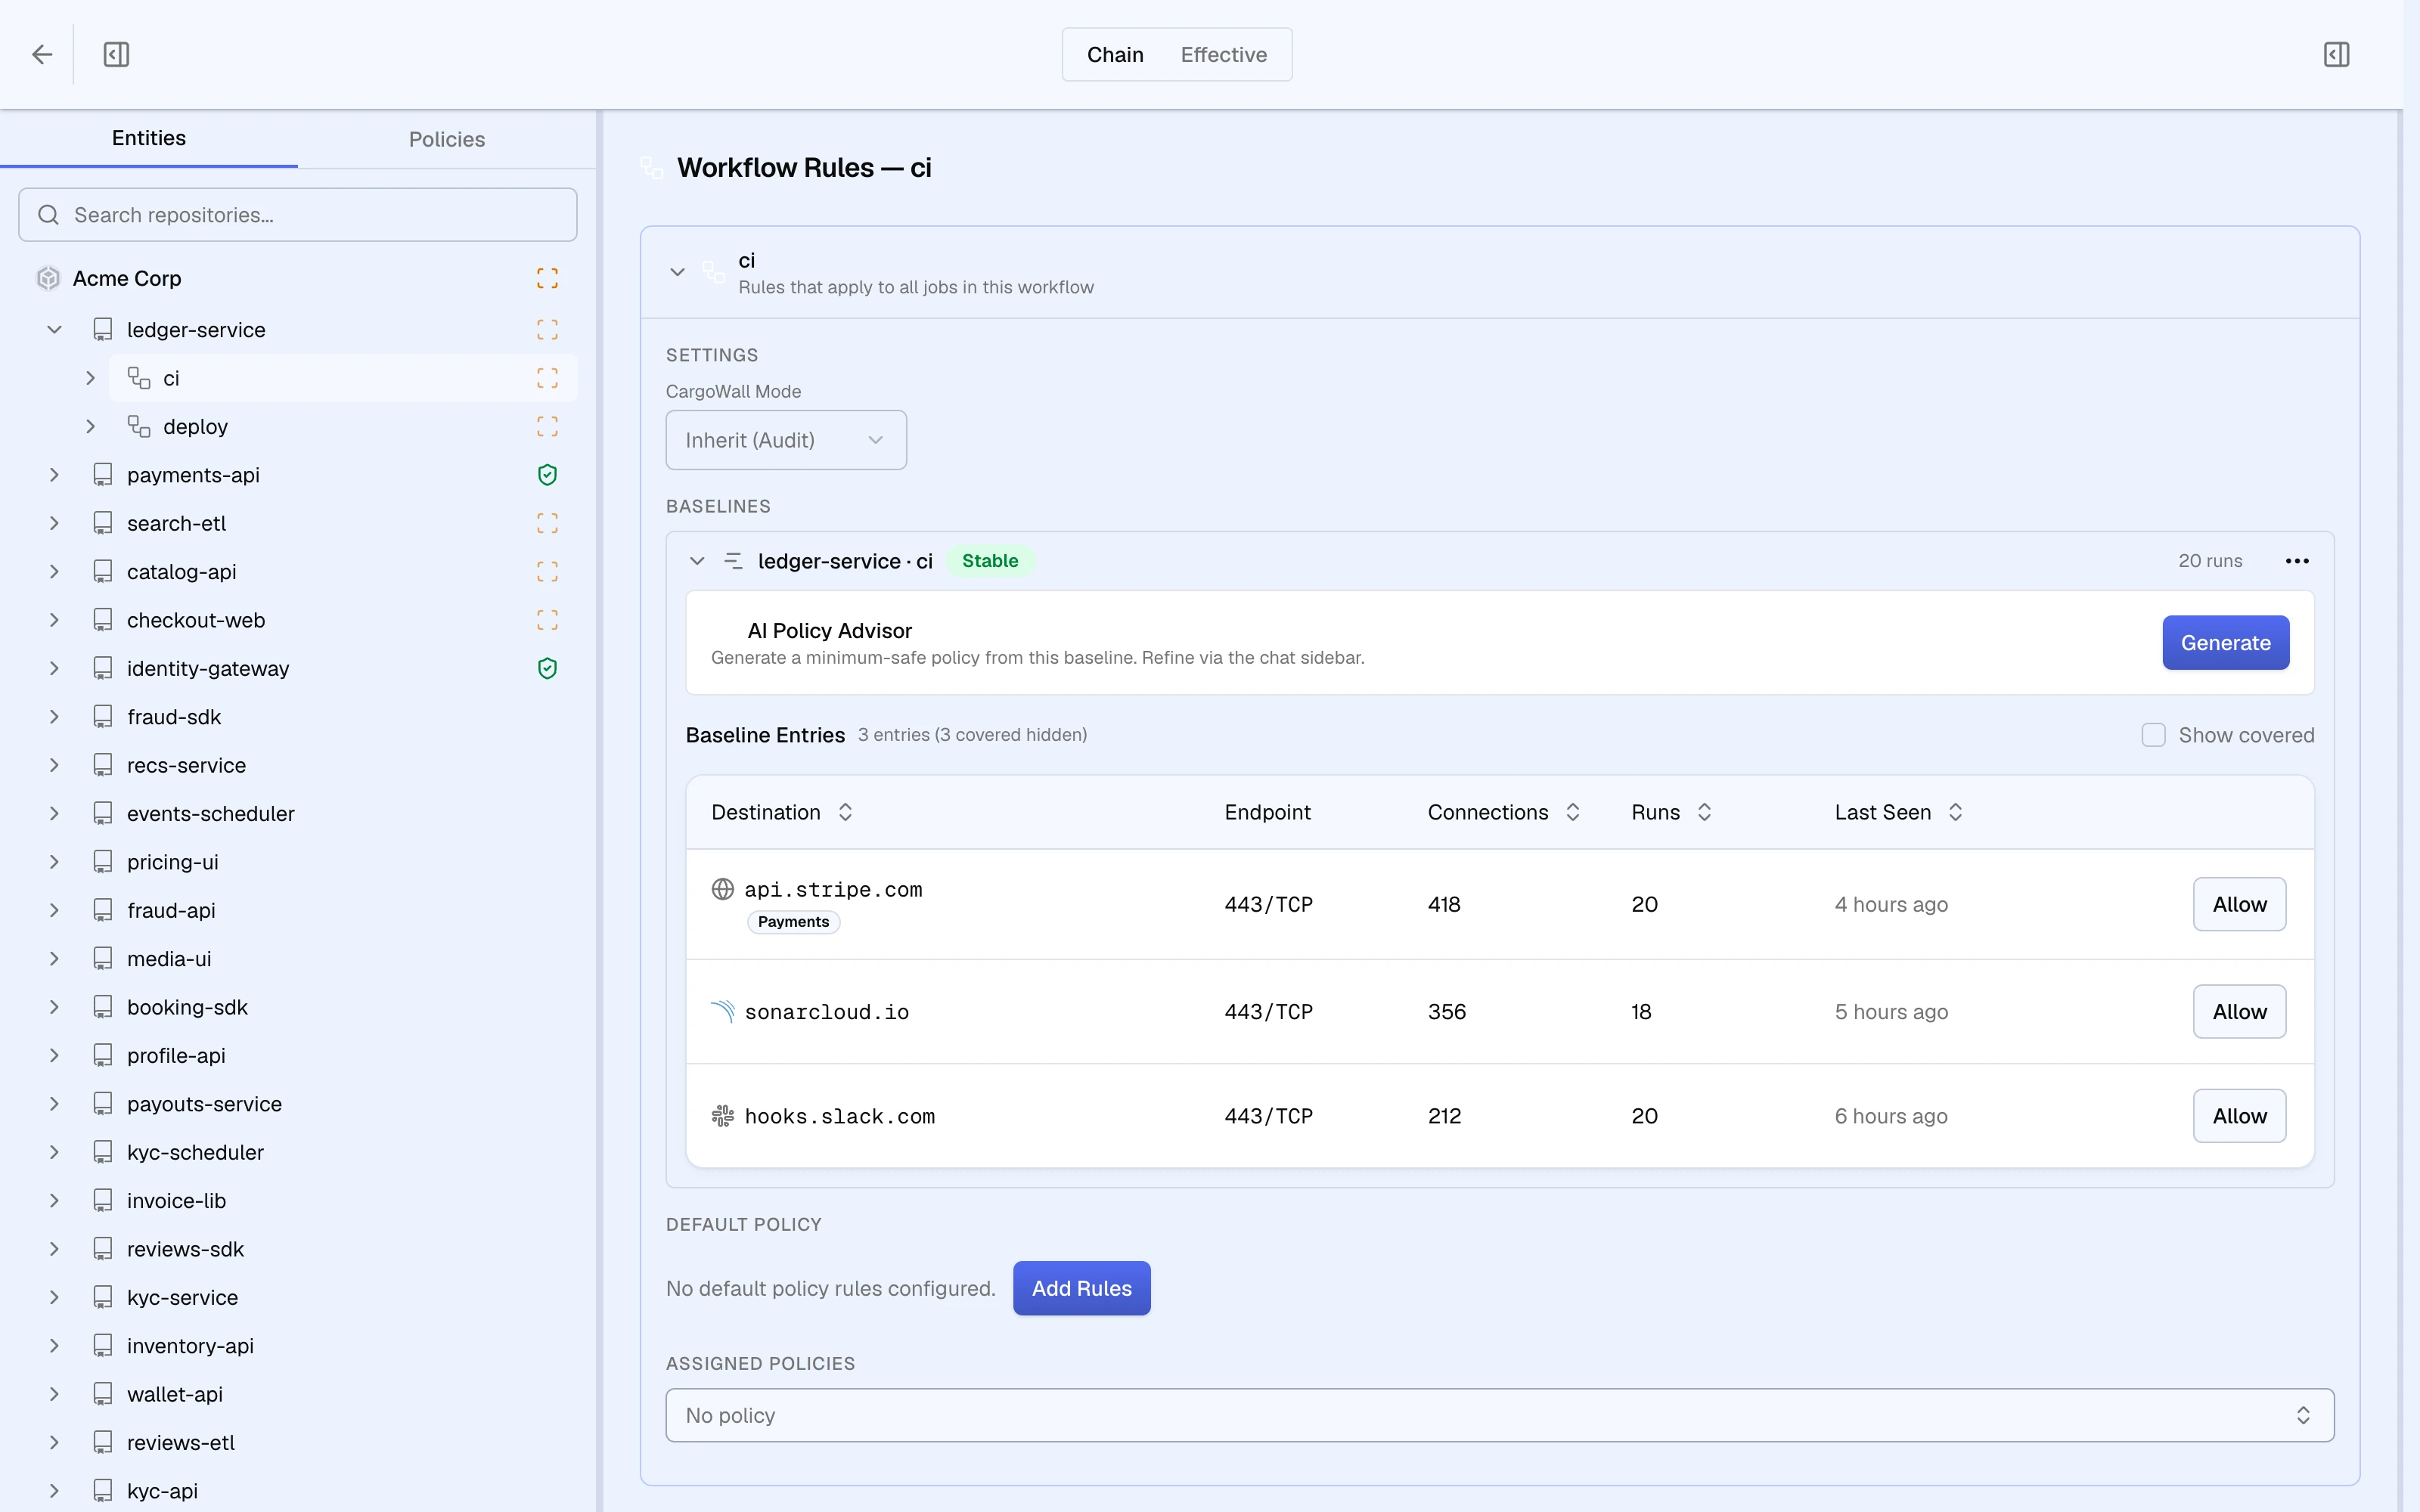Select the Chain view
Image resolution: width=2420 pixels, height=1512 pixels.
1115,54
